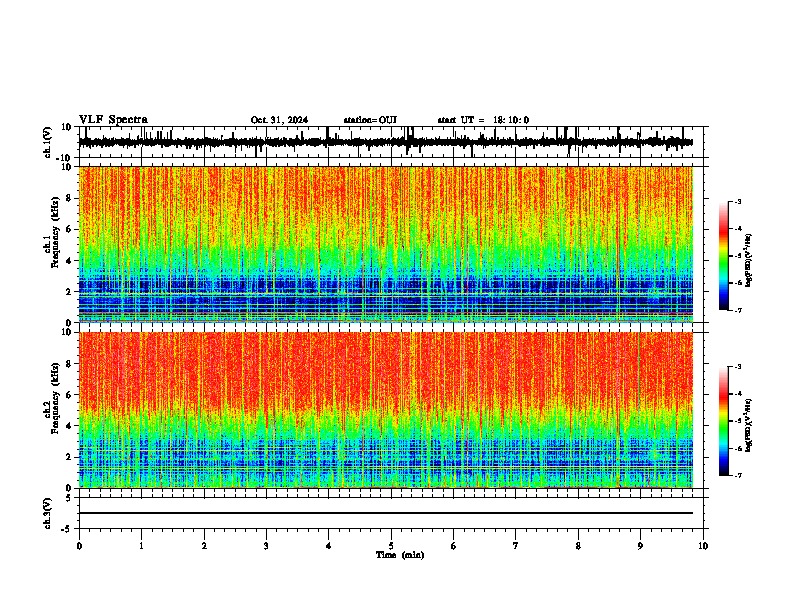792x612 pixels.
Task: Click the color scale bar beside ch.2 spectrogram
Action: [723, 421]
